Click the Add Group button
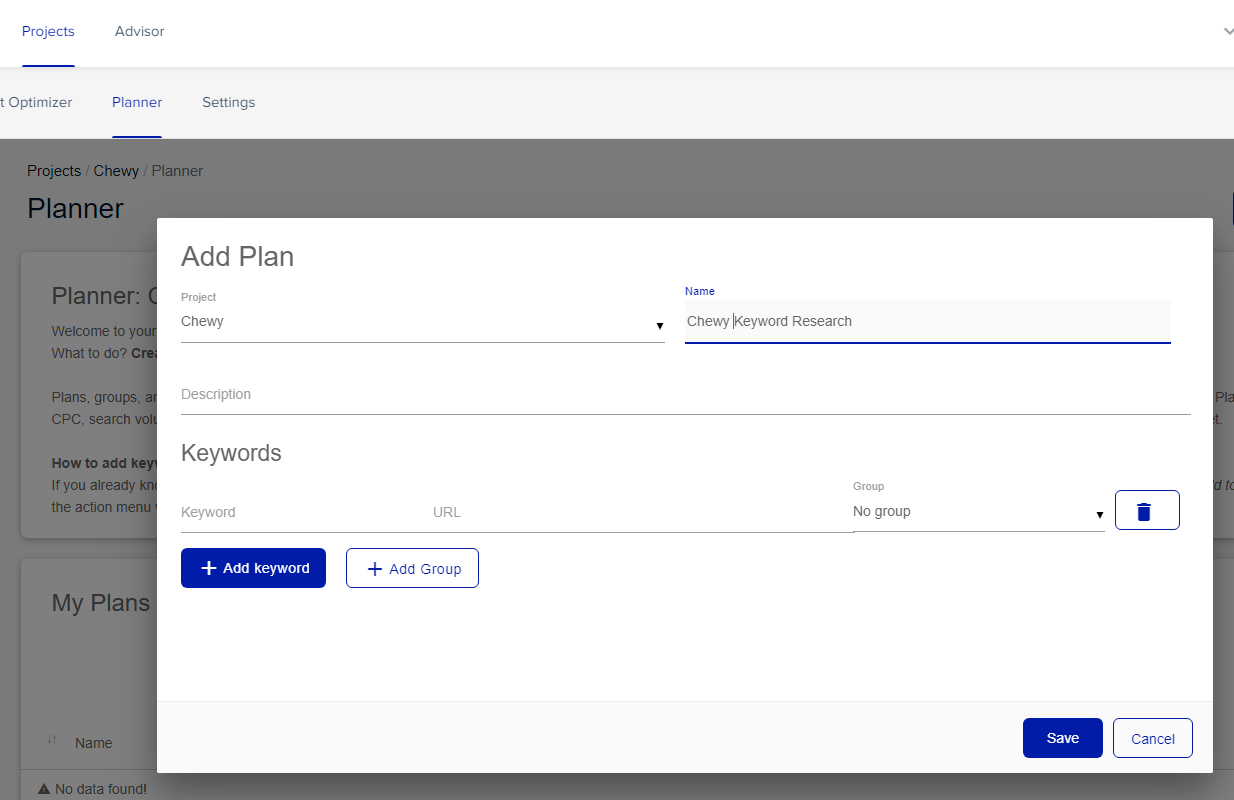The width and height of the screenshot is (1234, 800). point(412,568)
